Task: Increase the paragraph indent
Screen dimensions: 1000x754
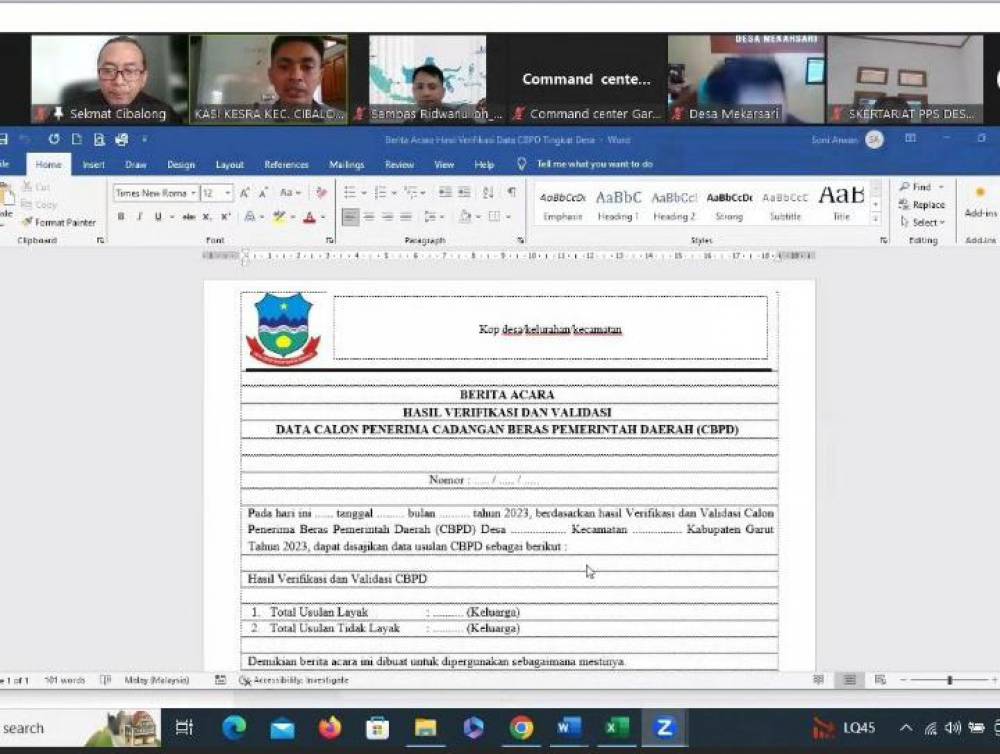Action: pos(464,193)
